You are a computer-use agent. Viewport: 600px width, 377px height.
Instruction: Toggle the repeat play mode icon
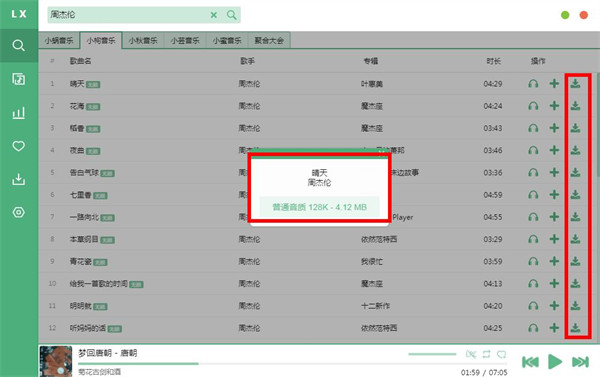click(x=486, y=354)
